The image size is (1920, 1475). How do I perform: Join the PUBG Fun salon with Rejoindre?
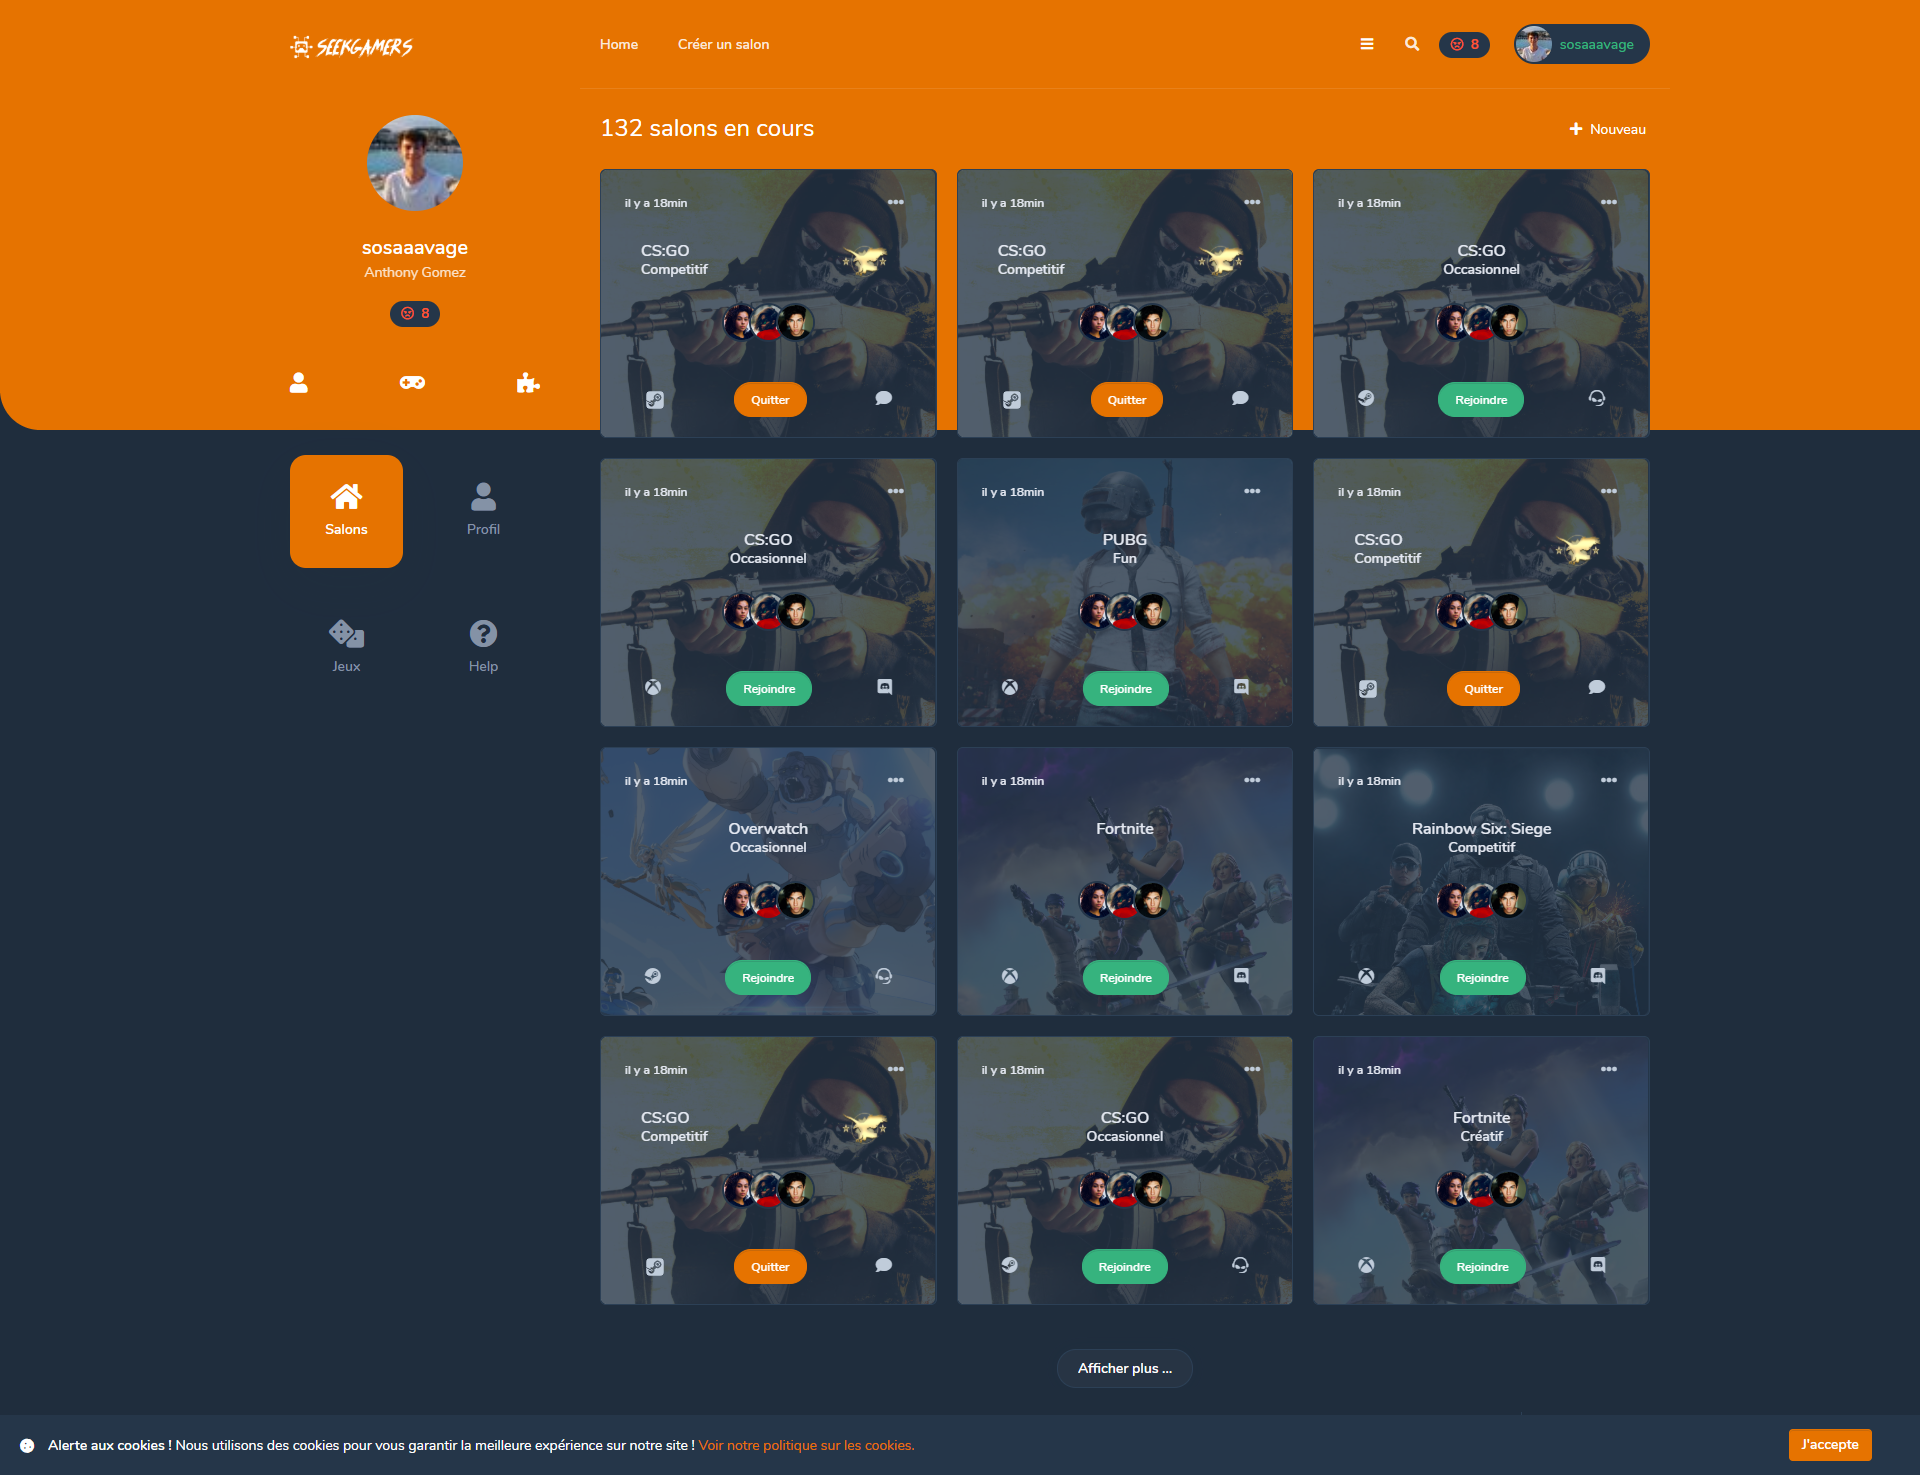coord(1126,689)
